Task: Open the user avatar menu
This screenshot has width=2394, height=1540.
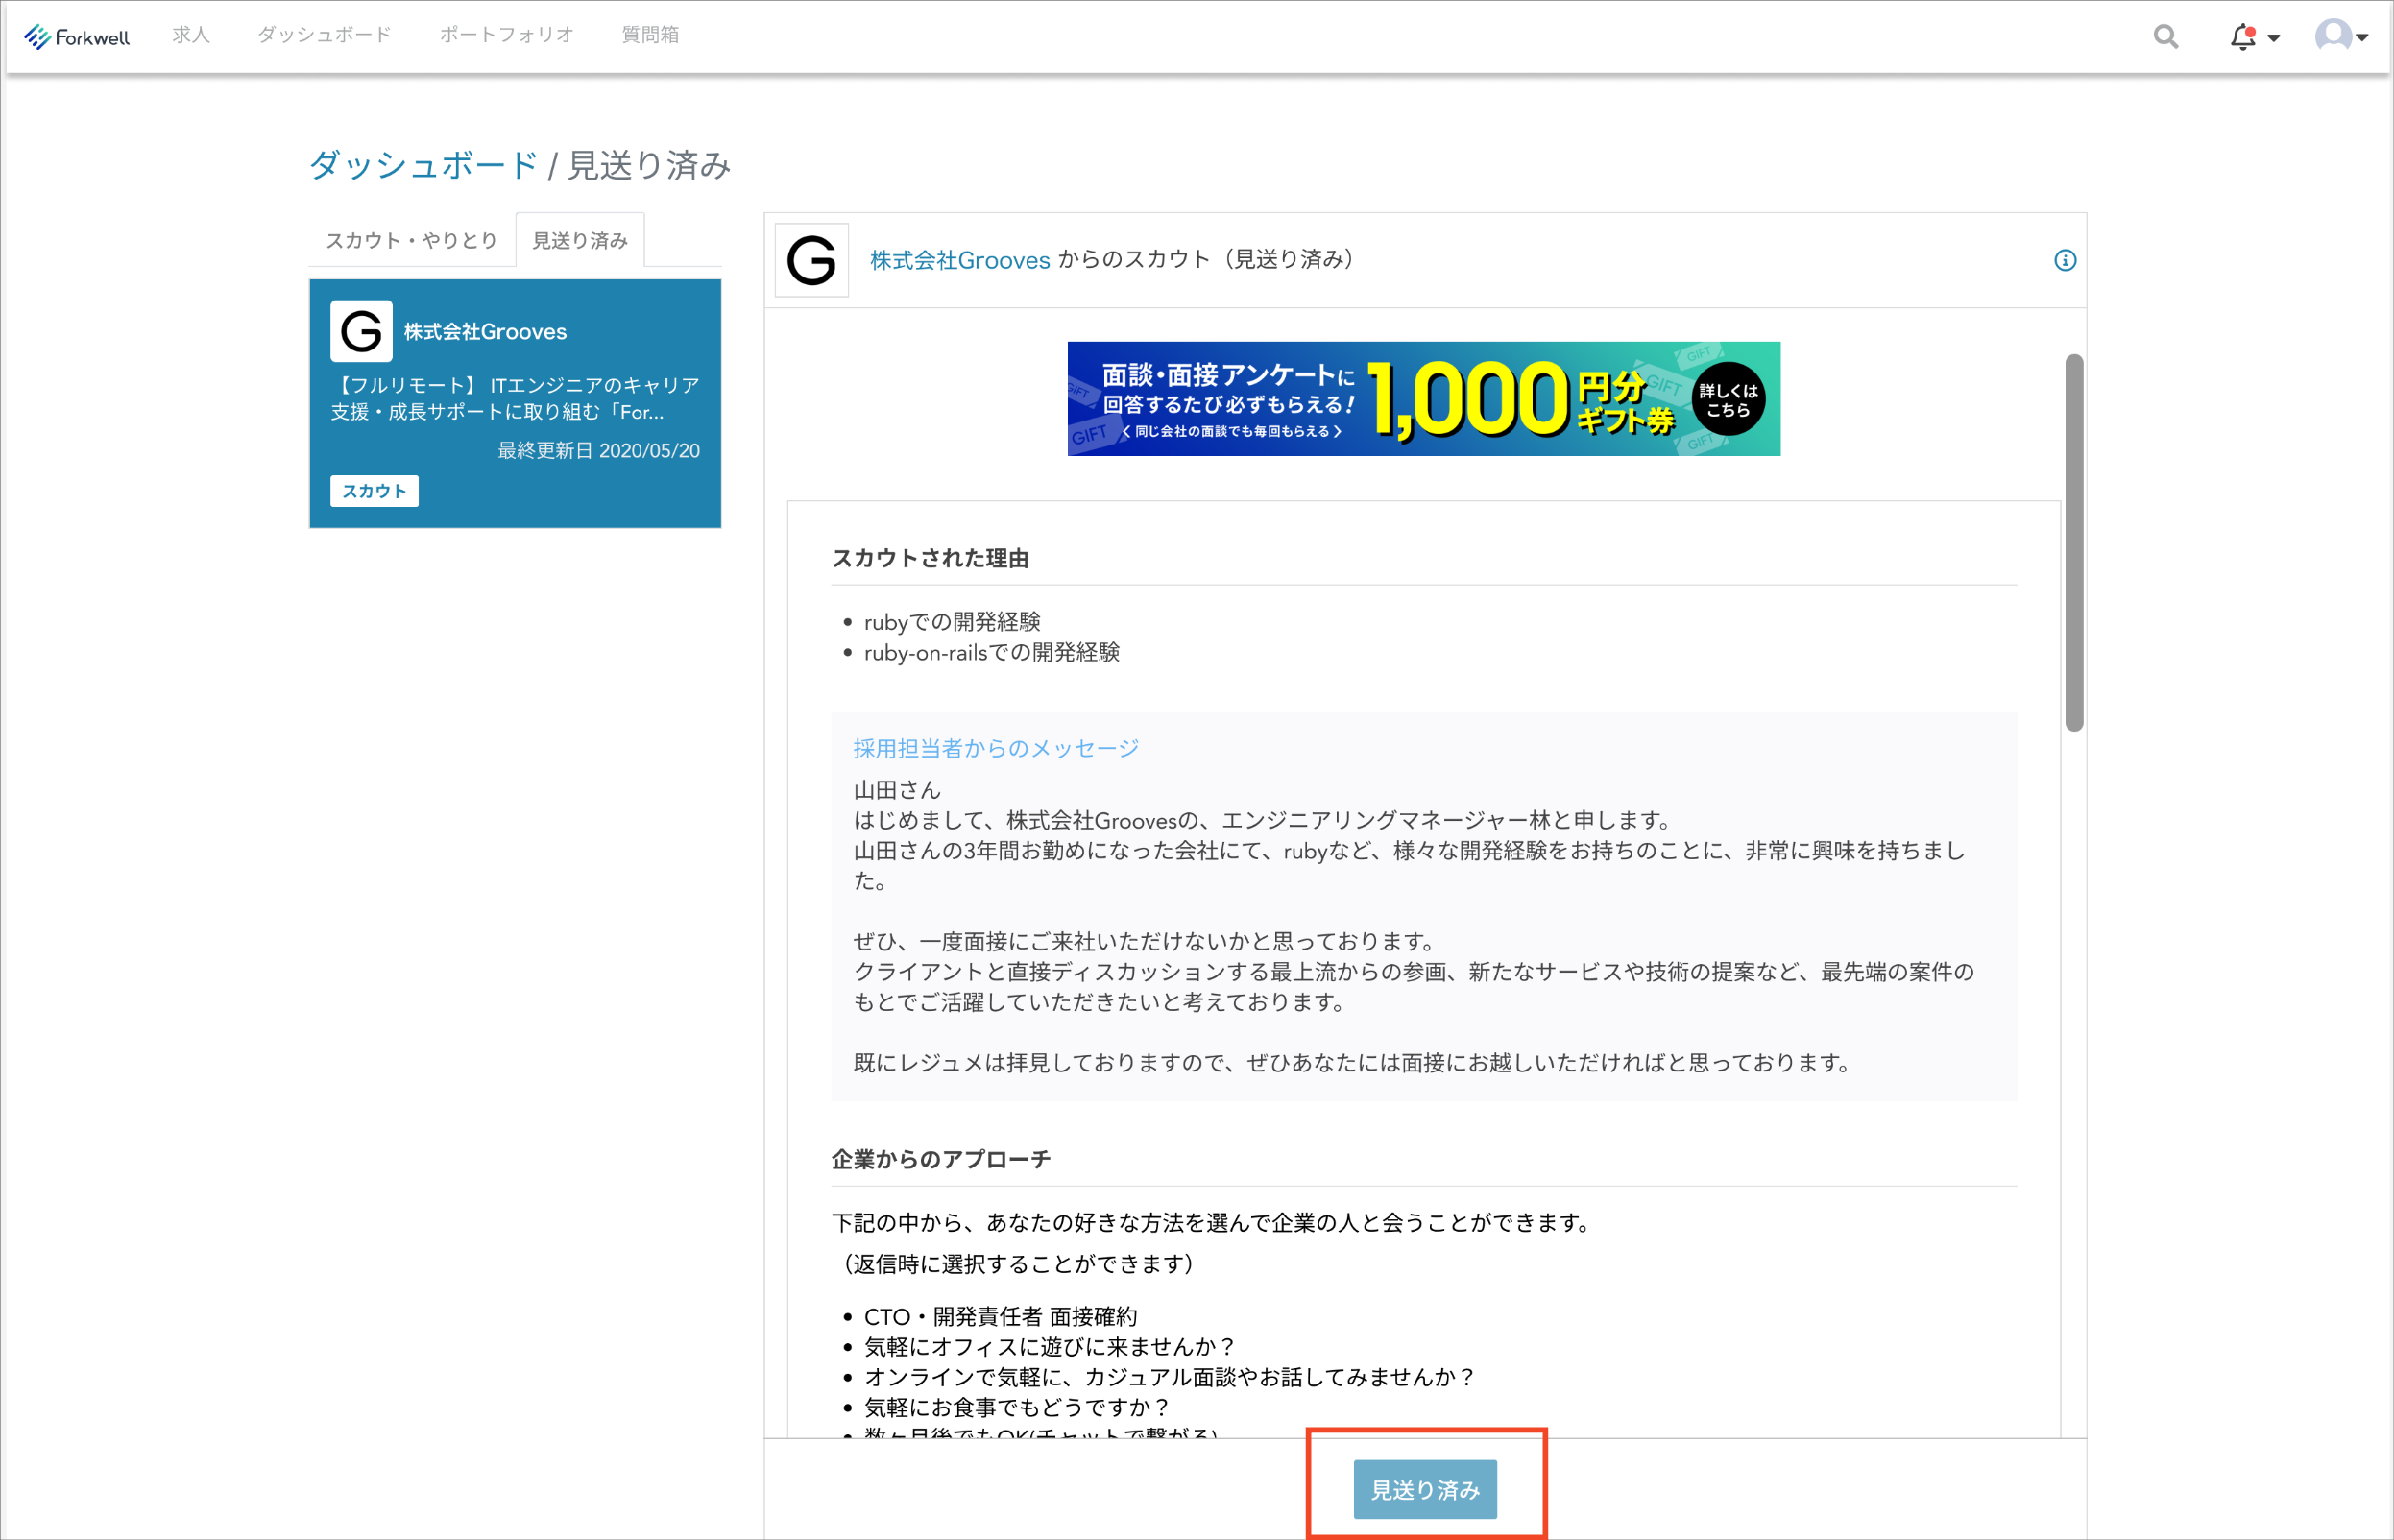Action: coord(2341,37)
